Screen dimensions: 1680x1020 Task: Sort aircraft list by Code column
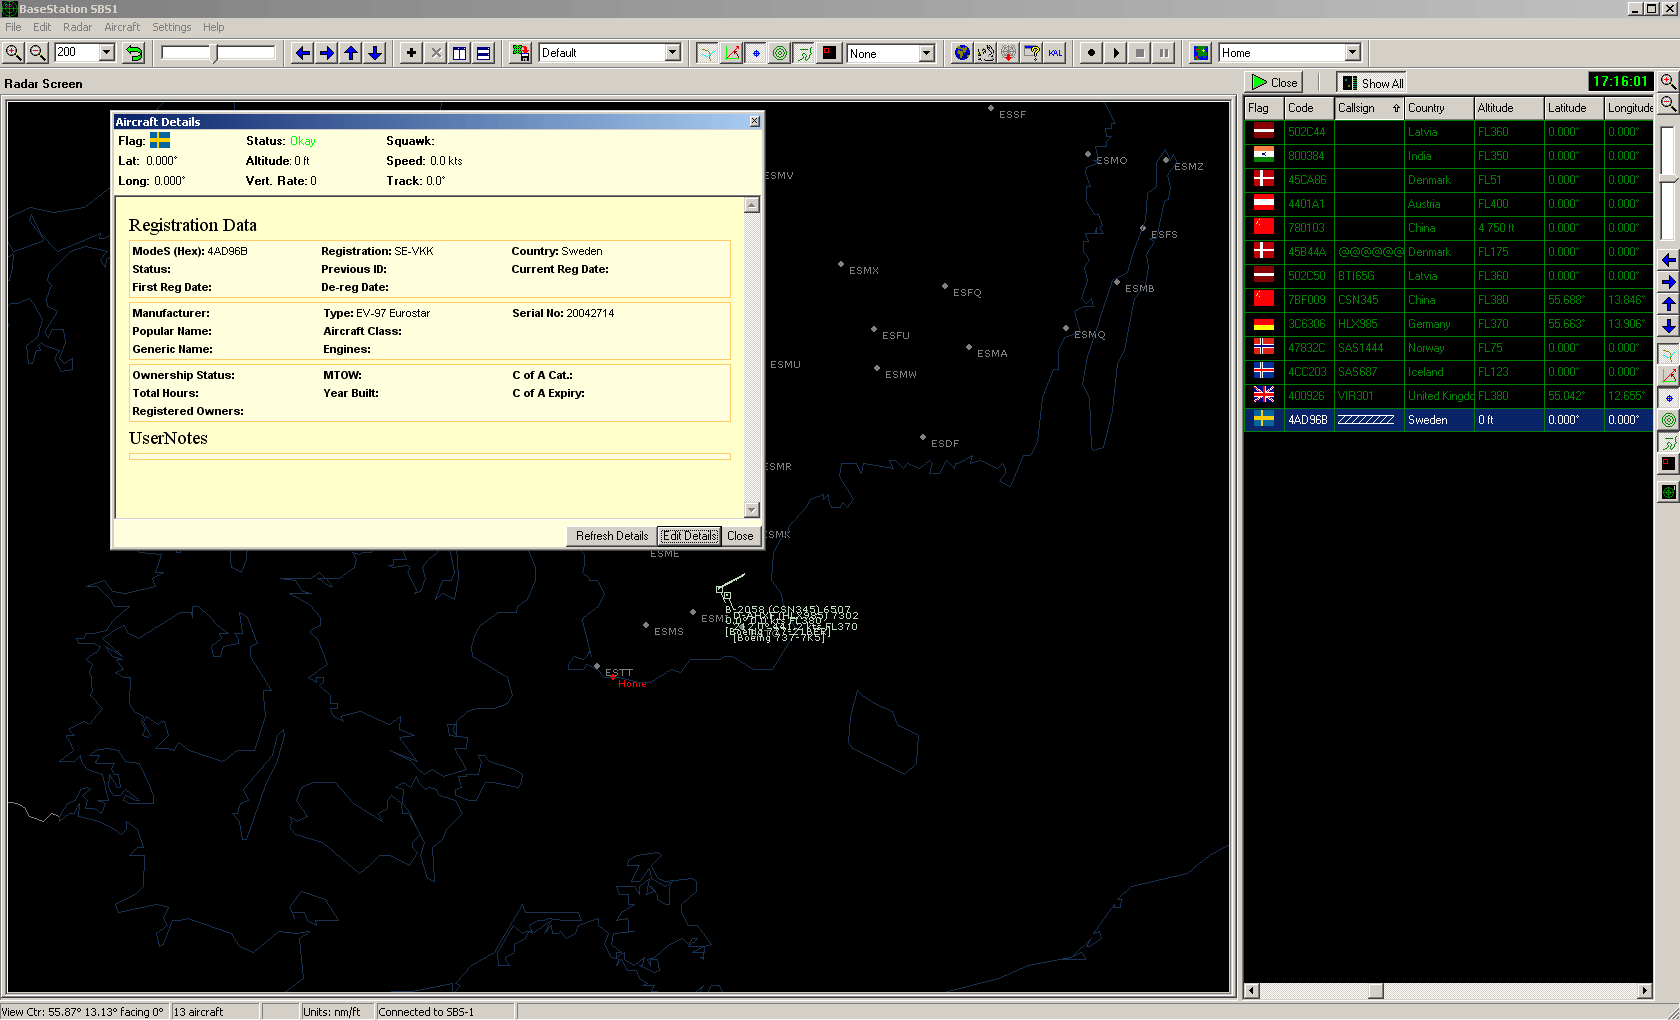[x=1309, y=108]
